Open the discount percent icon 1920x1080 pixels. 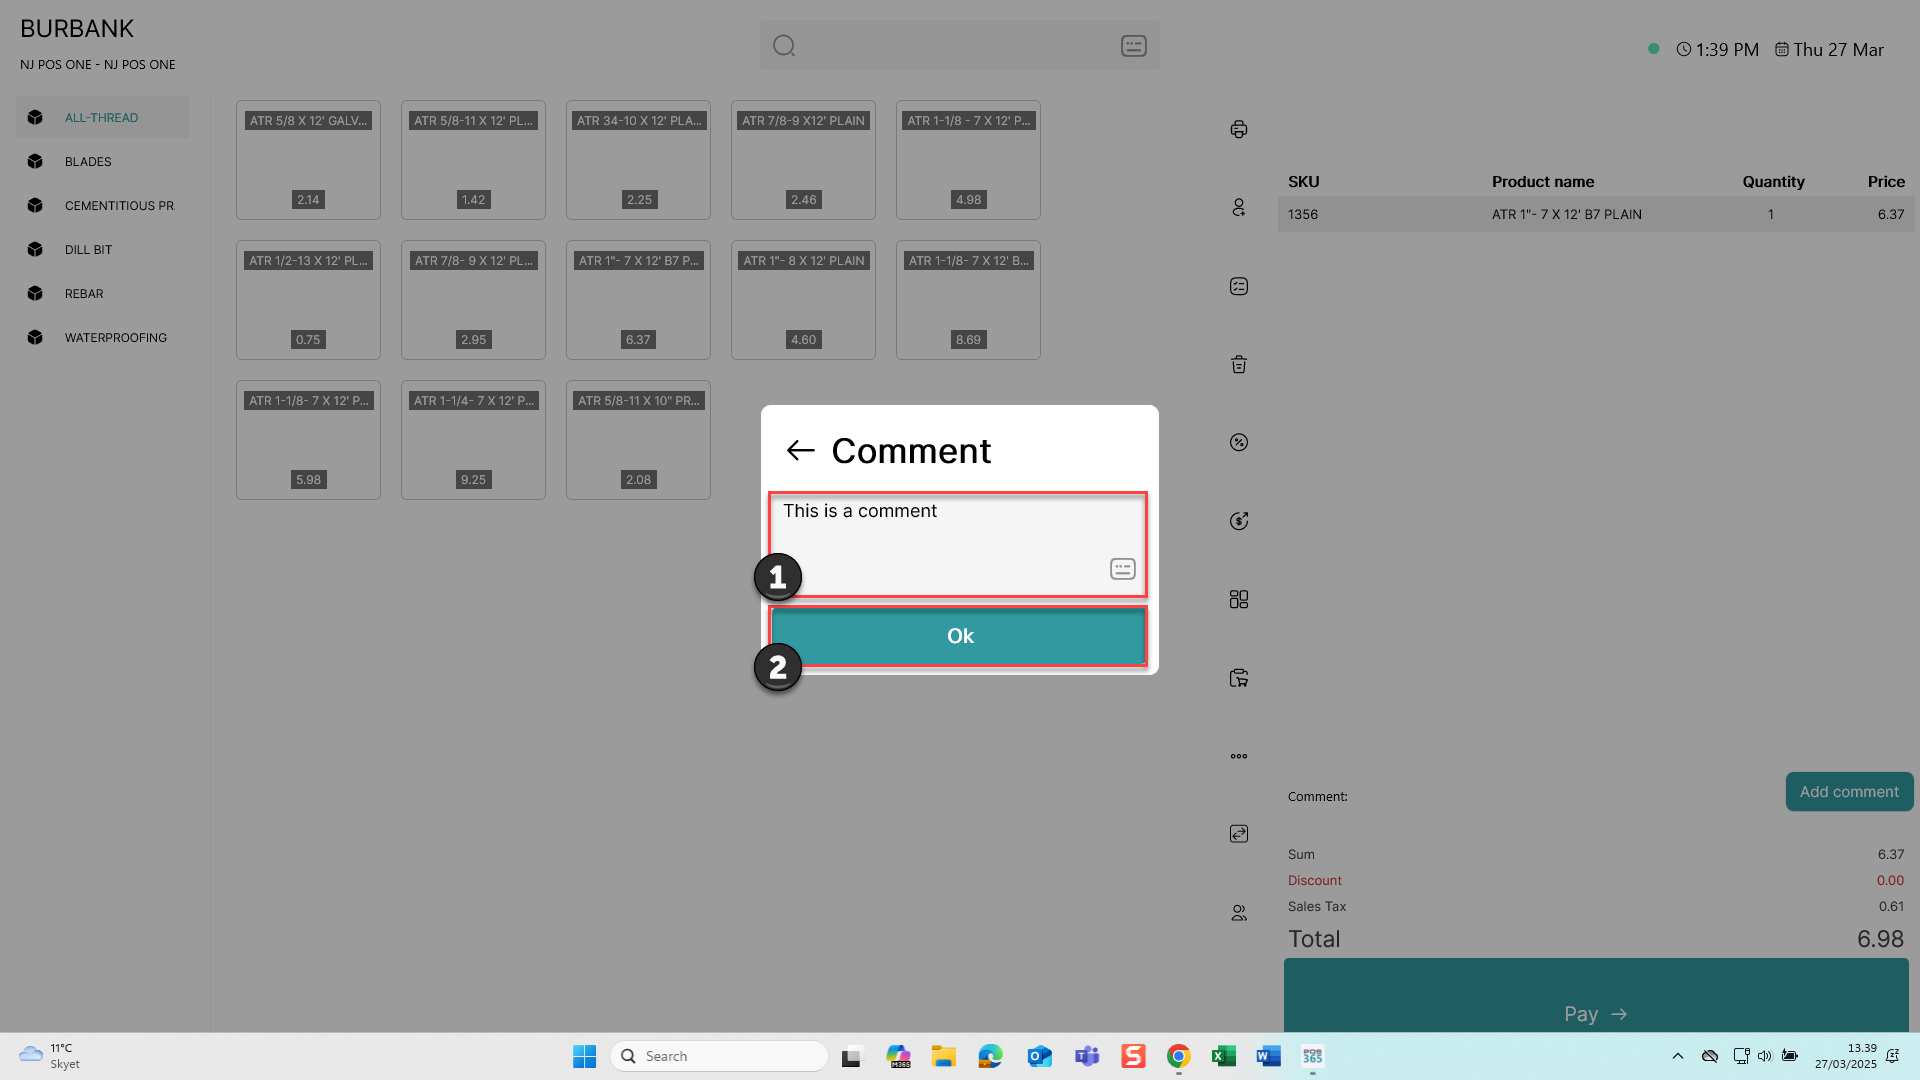1239,442
